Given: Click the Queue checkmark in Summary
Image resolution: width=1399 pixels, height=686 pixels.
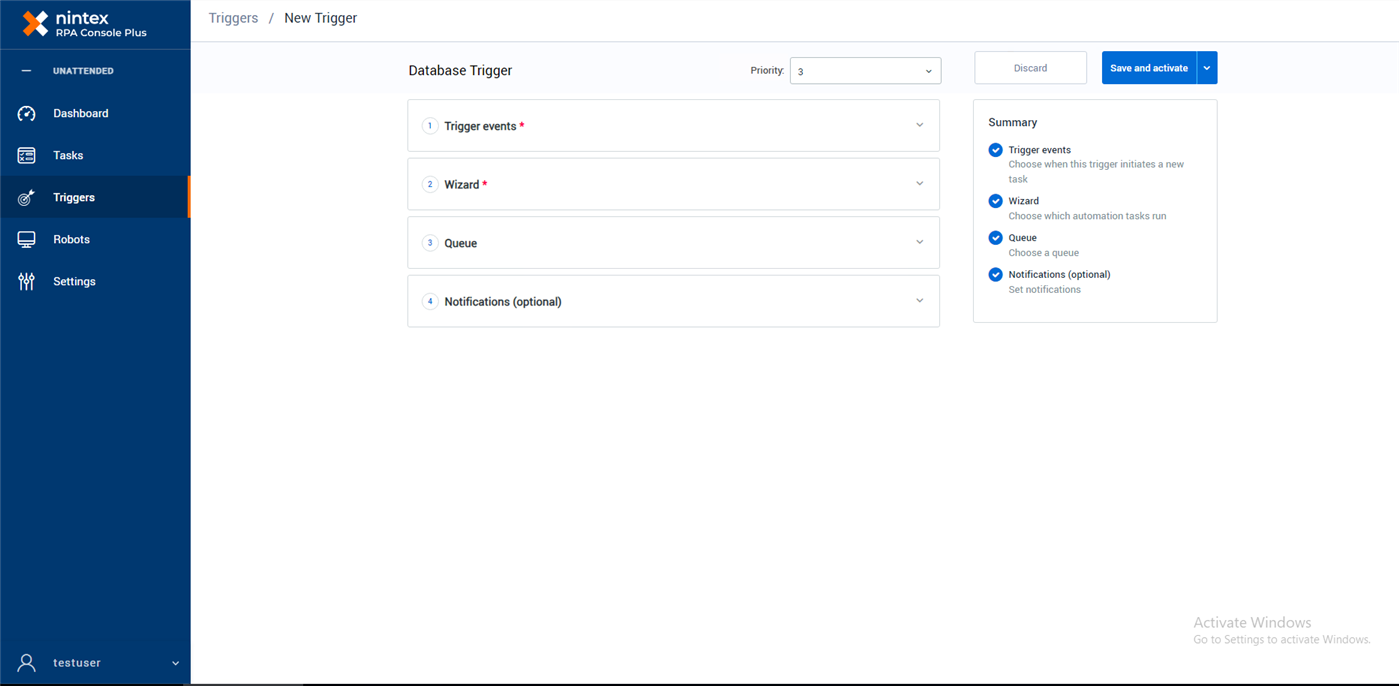Looking at the screenshot, I should 995,238.
